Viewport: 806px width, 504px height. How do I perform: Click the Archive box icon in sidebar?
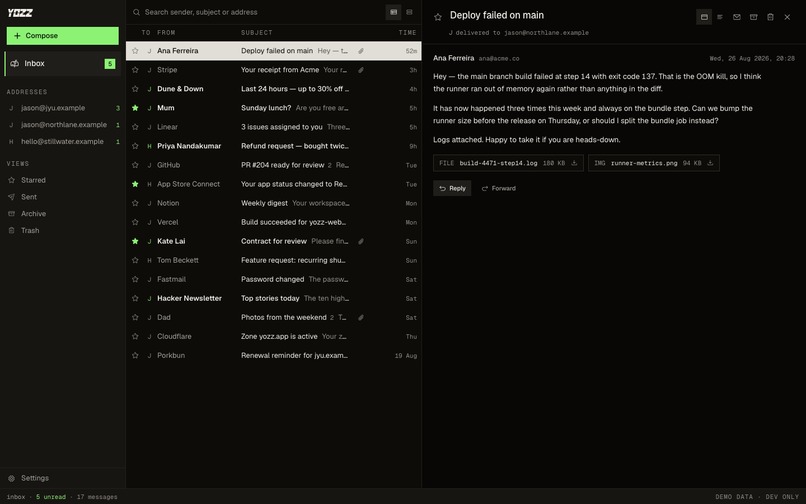point(11,213)
